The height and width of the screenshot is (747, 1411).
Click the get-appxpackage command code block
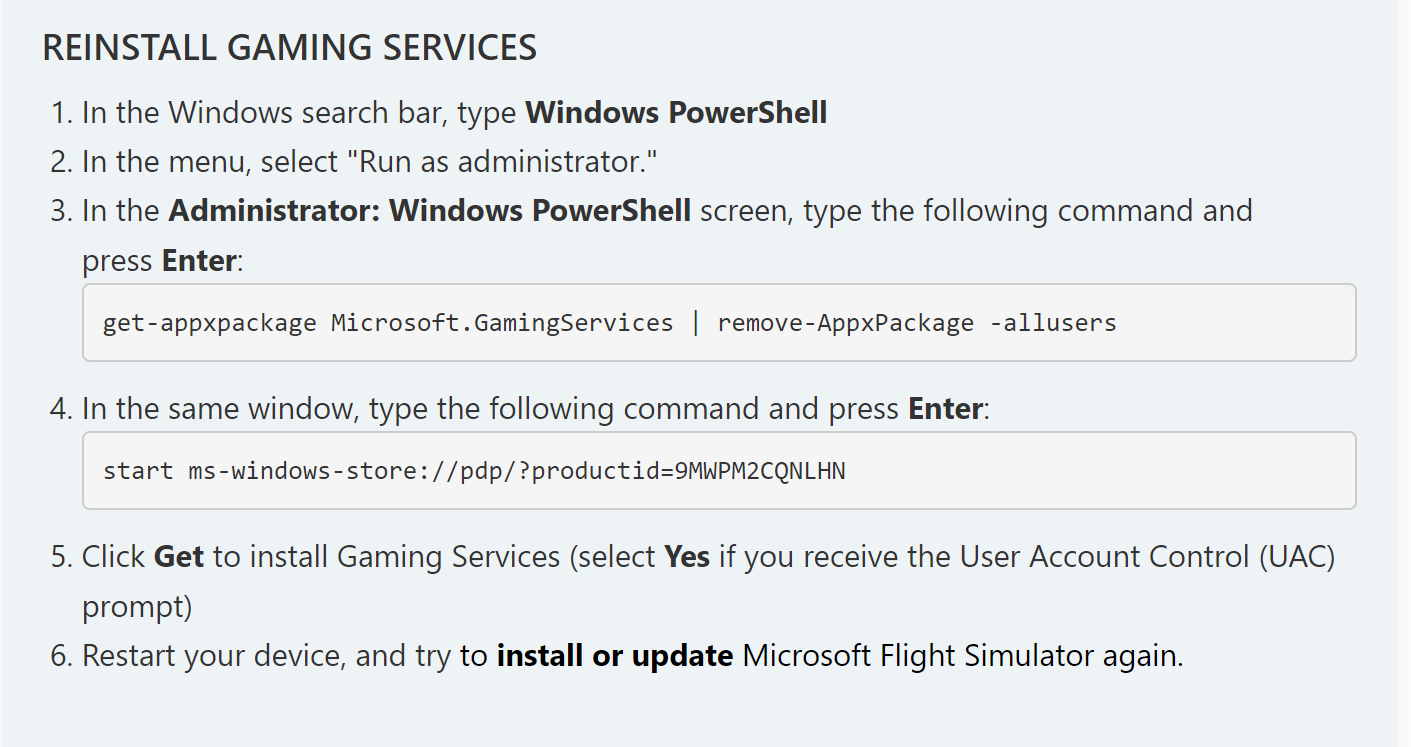point(719,322)
